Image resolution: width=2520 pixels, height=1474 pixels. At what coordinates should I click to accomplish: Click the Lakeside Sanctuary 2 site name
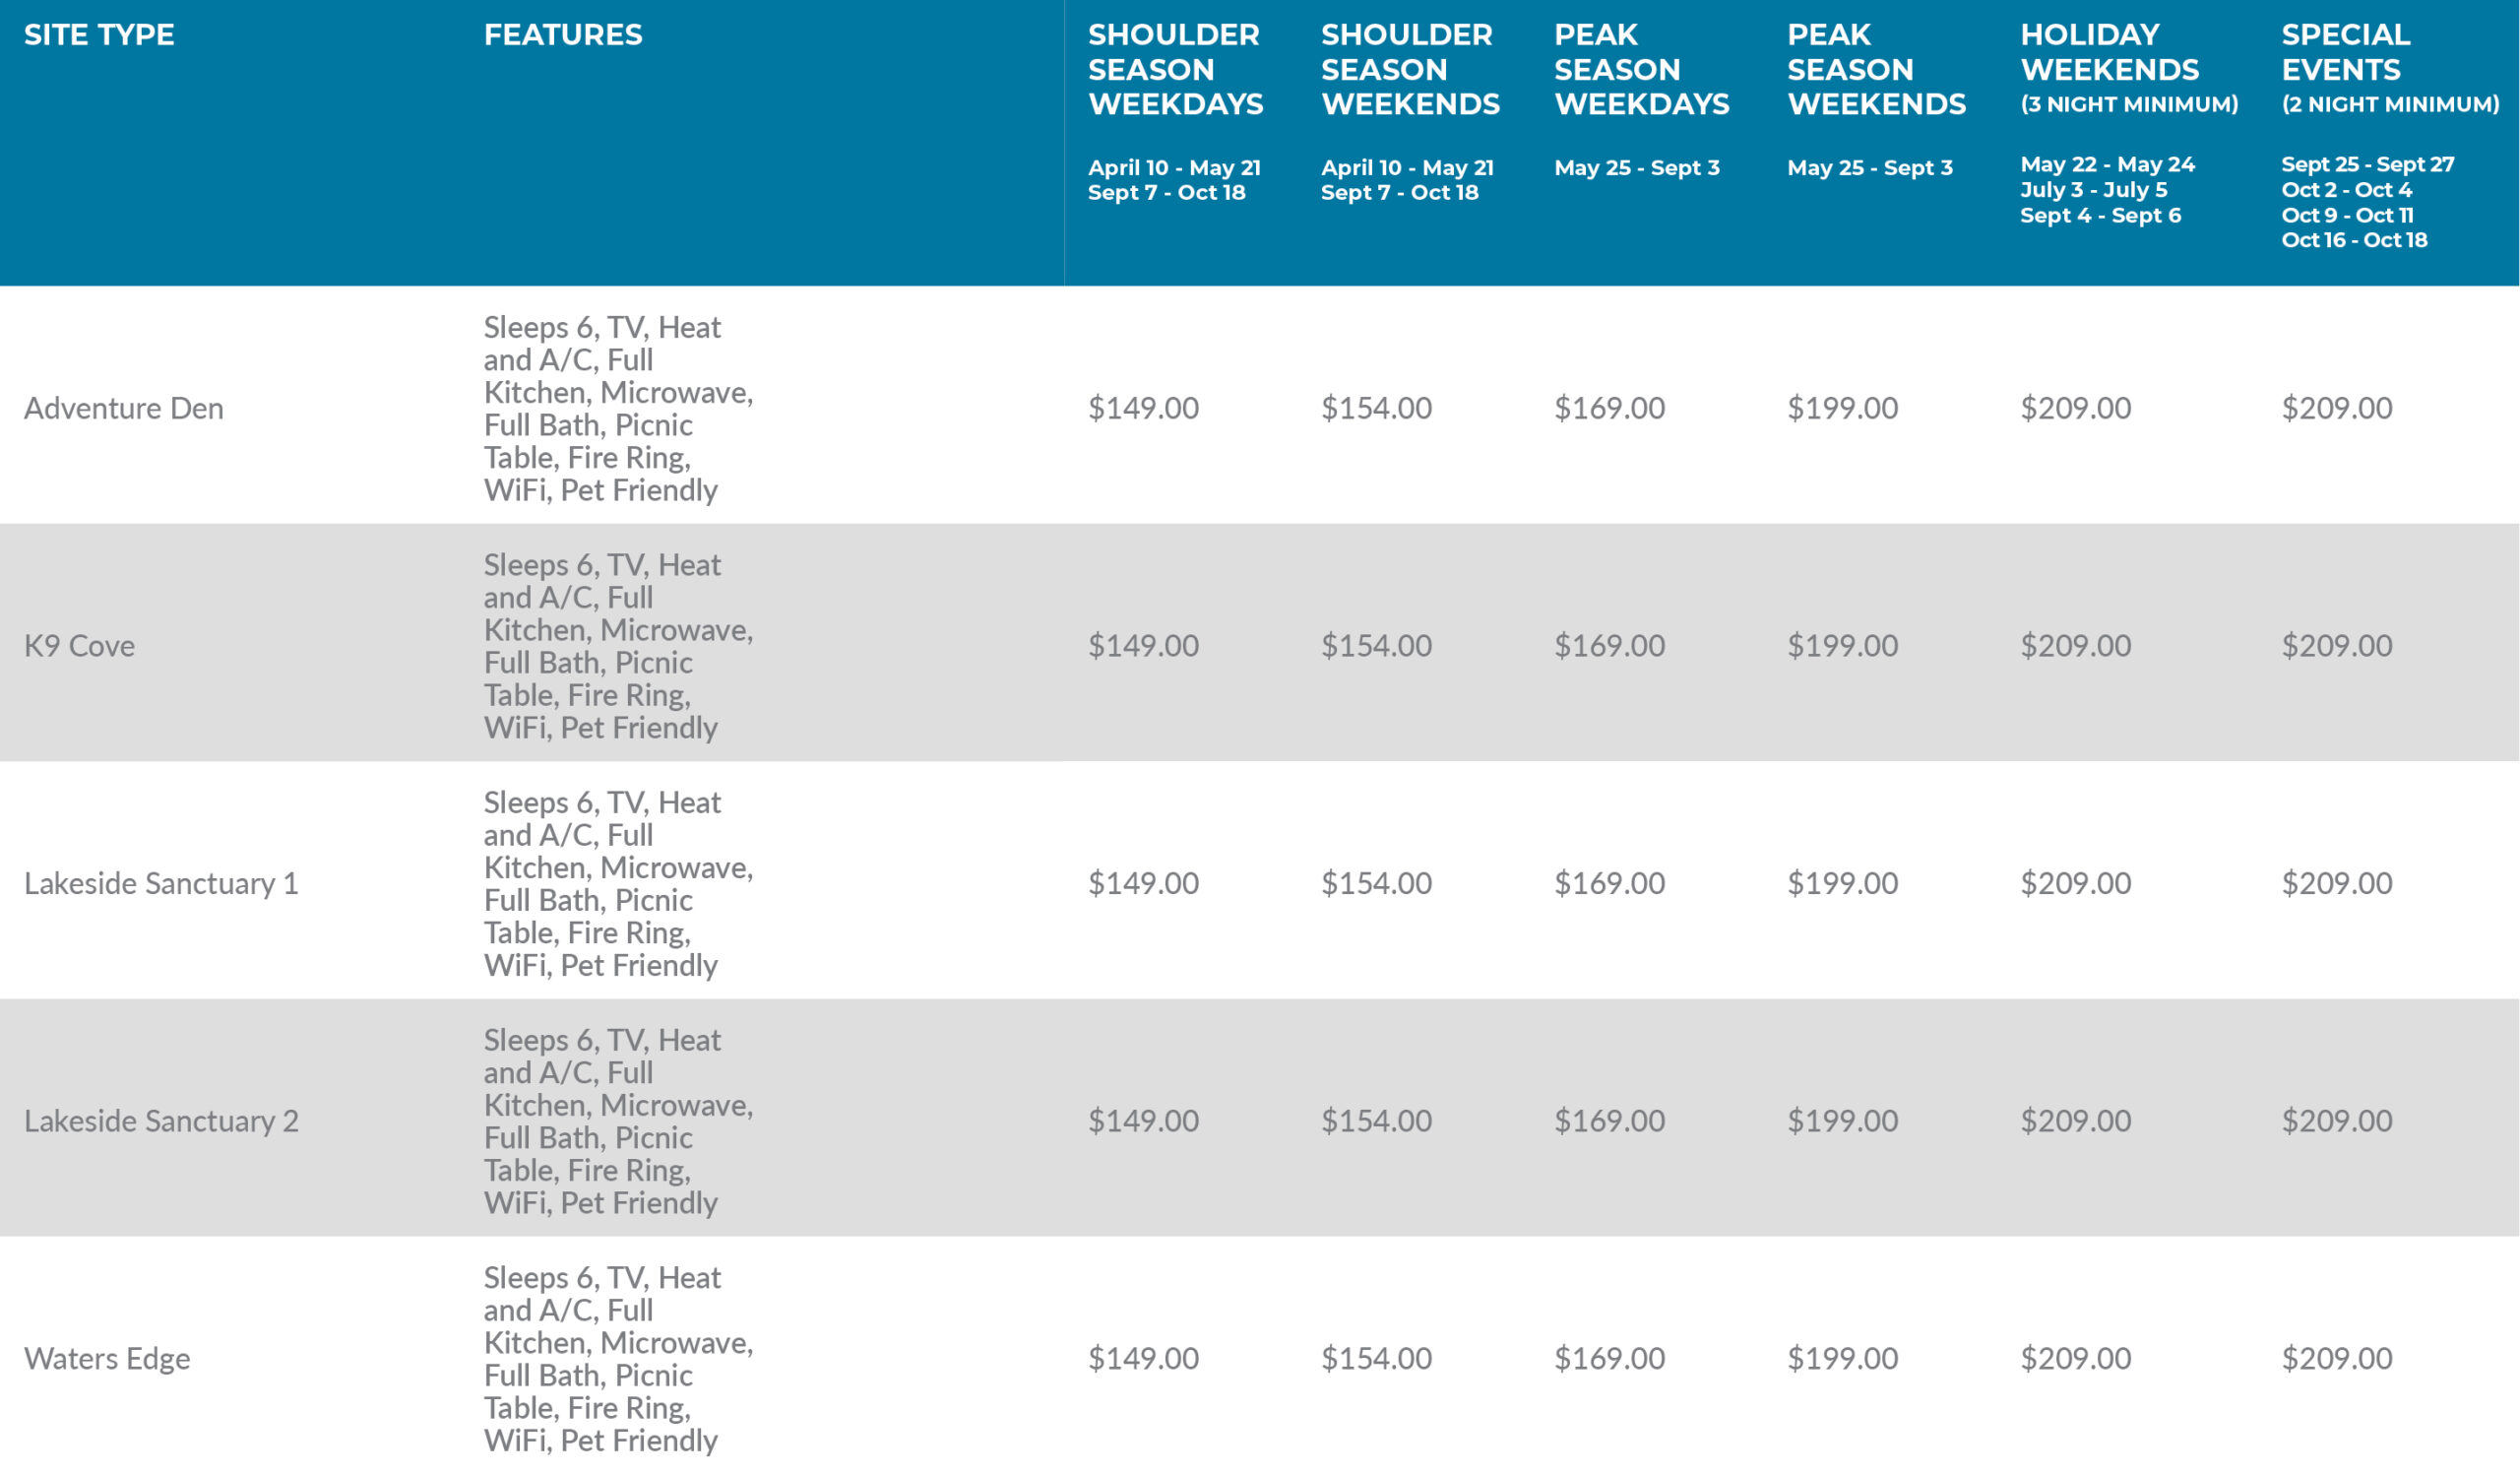click(x=161, y=1121)
